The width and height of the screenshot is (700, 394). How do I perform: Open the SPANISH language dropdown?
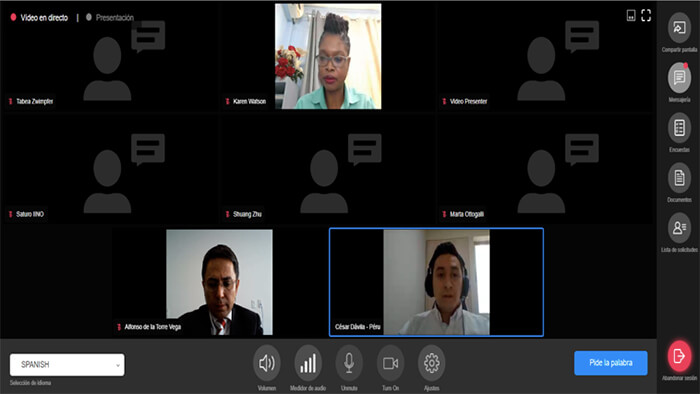67,365
